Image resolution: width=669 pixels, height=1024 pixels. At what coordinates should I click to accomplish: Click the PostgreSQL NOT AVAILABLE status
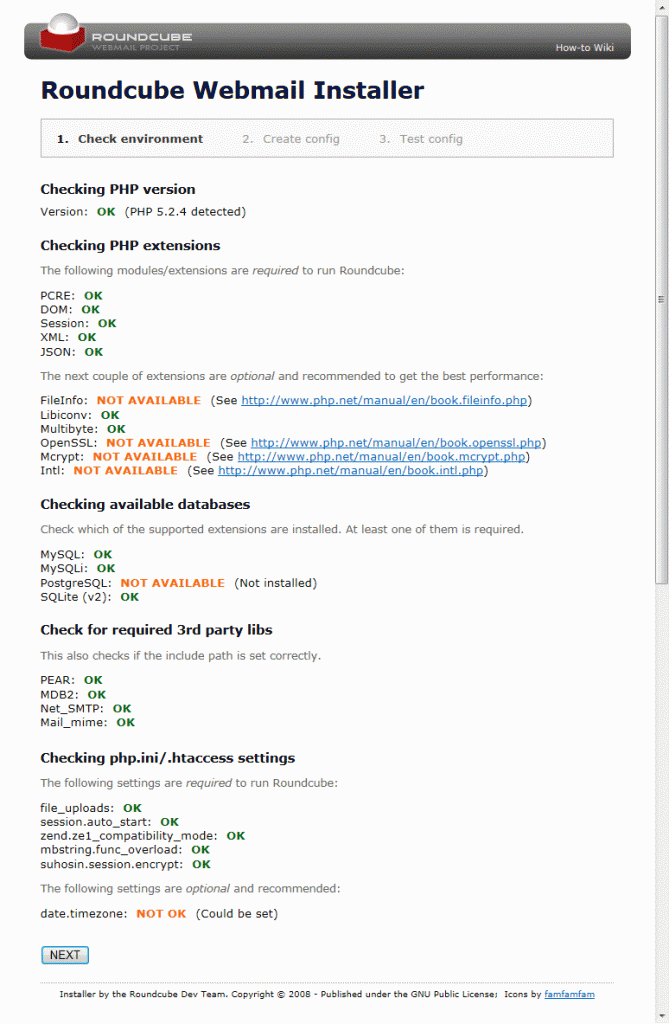pyautogui.click(x=172, y=583)
